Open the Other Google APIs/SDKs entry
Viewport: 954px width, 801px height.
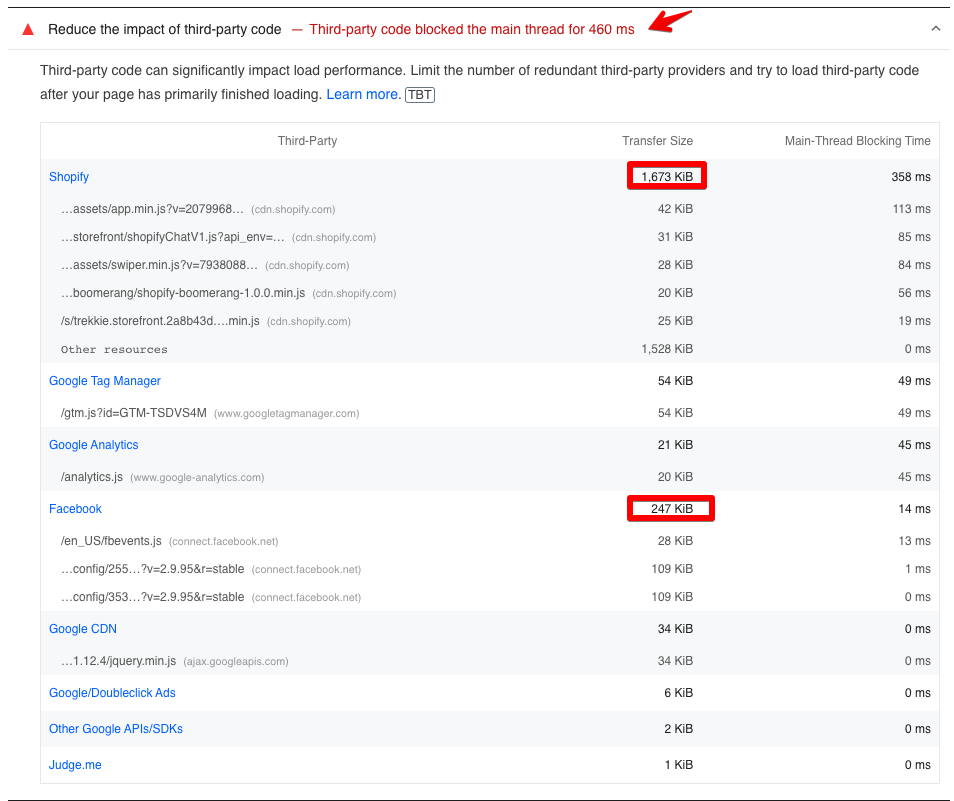[x=115, y=728]
